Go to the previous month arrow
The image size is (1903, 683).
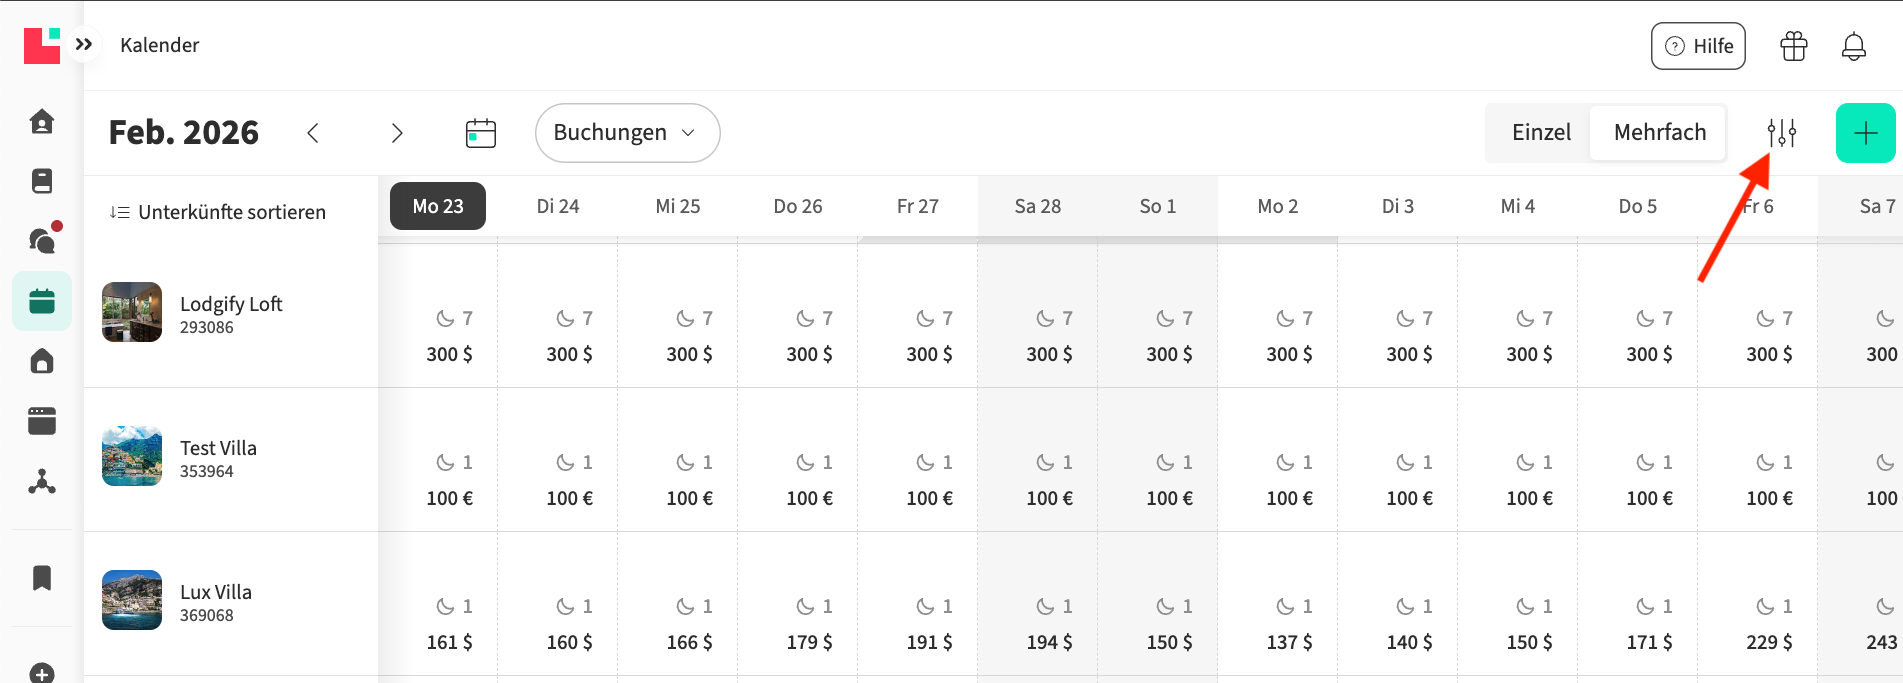tap(313, 133)
